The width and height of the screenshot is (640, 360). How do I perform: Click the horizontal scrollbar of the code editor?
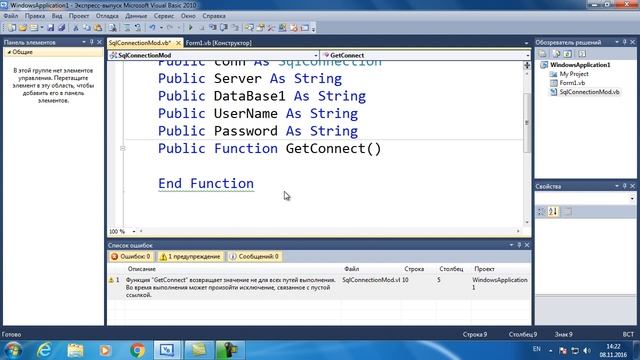click(330, 231)
